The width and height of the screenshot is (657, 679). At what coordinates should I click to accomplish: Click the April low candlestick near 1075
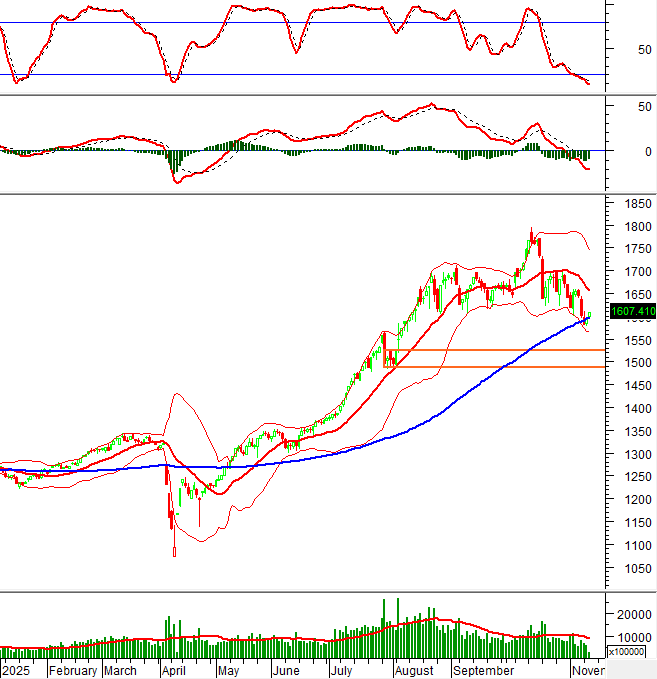pos(174,548)
